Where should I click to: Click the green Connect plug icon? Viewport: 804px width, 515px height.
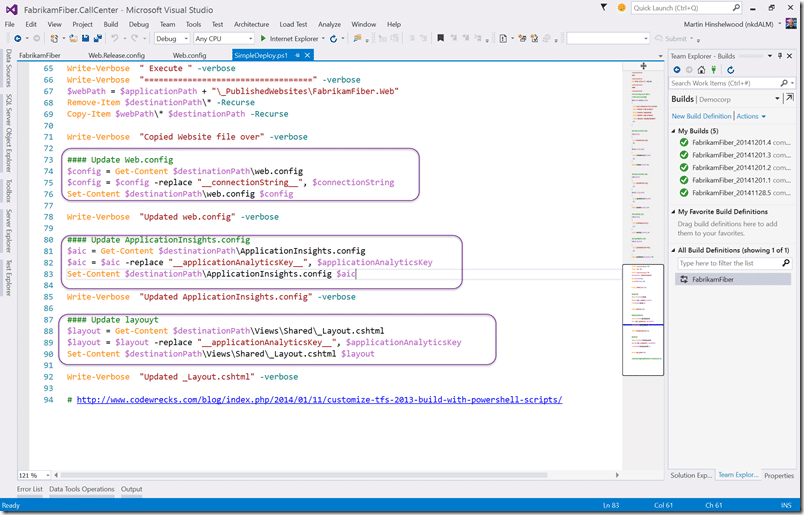point(713,70)
